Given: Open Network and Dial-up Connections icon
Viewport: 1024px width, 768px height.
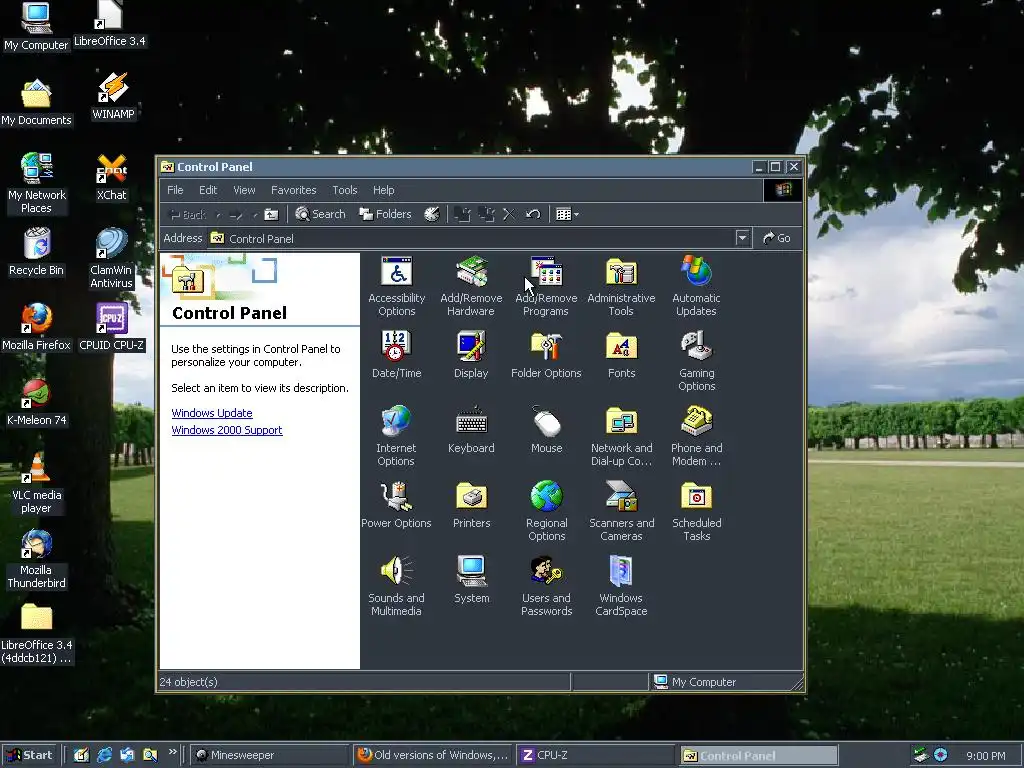Looking at the screenshot, I should pos(621,436).
